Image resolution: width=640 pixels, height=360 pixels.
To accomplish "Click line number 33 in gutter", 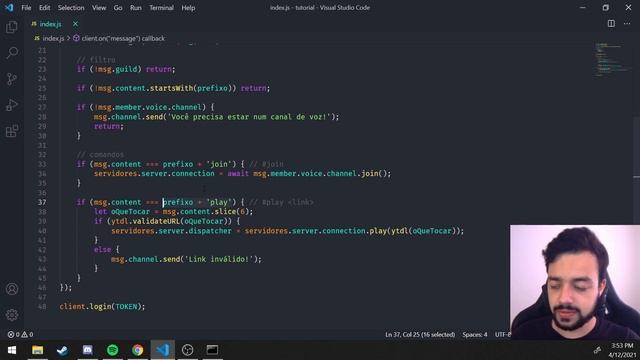I will coord(42,164).
